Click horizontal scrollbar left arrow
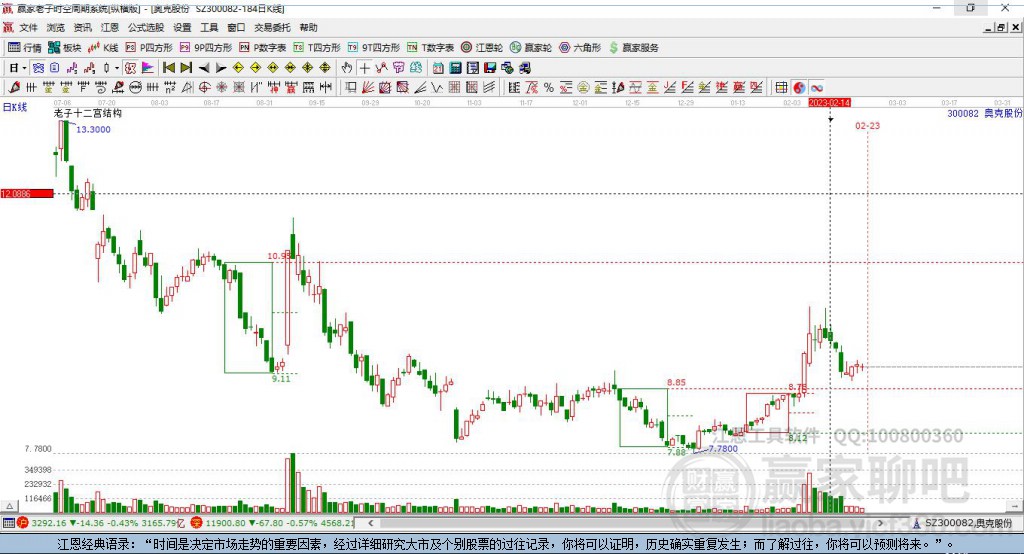The height and width of the screenshot is (554, 1024). 371,523
